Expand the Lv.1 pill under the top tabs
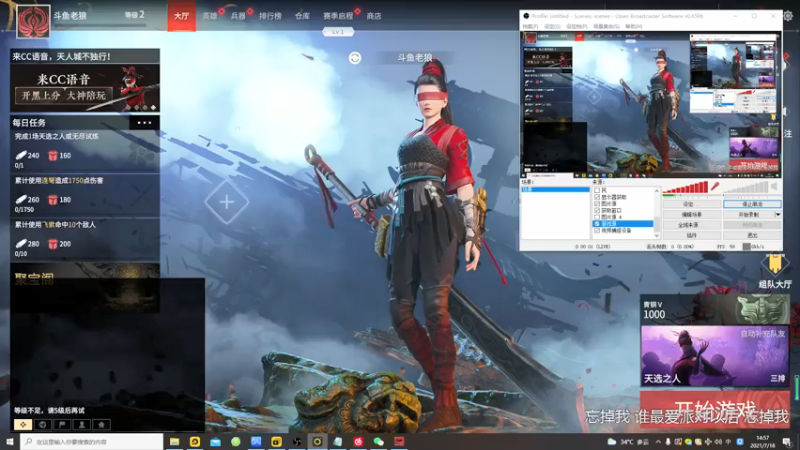 click(338, 32)
